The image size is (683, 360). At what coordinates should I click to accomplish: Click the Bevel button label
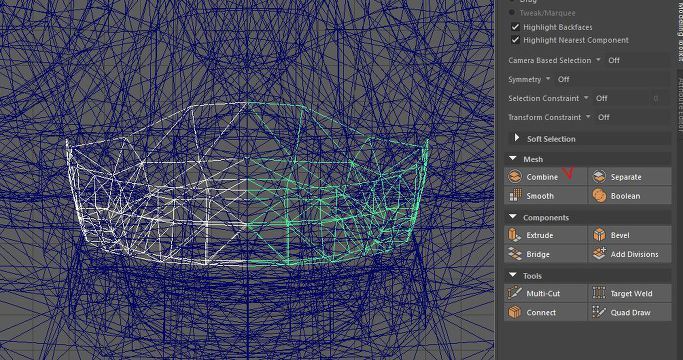pyautogui.click(x=620, y=235)
